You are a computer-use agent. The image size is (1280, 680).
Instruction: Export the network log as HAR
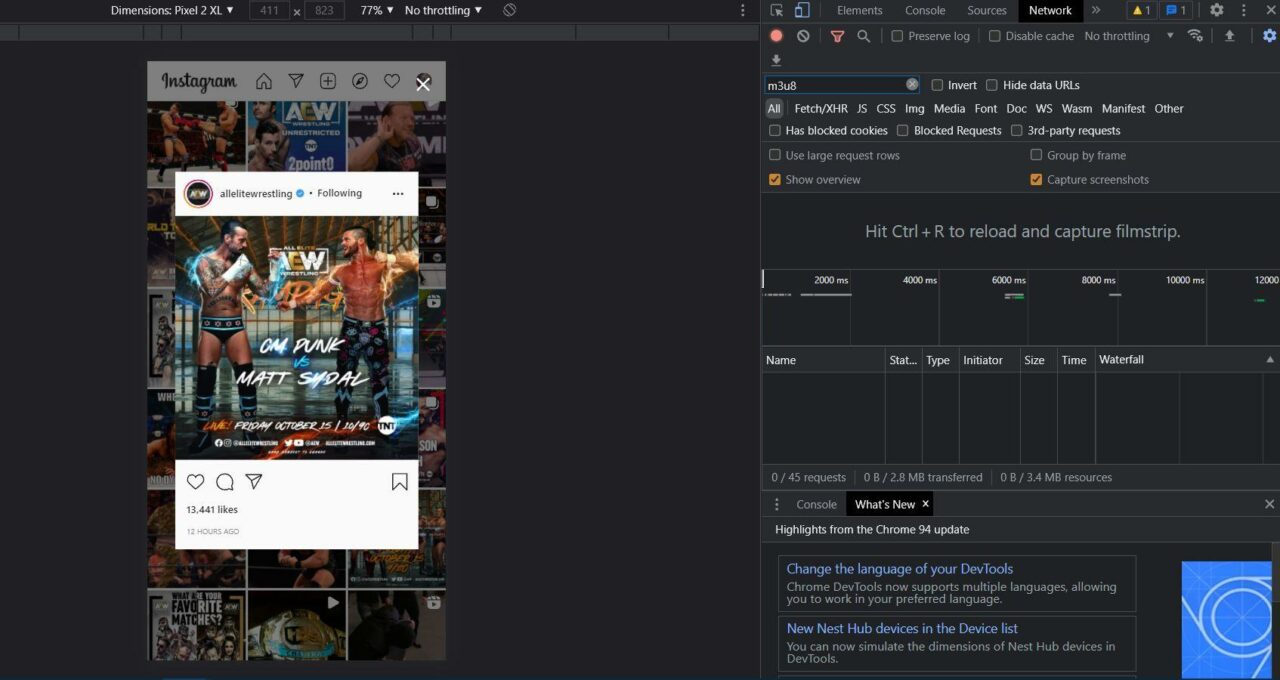click(1230, 35)
